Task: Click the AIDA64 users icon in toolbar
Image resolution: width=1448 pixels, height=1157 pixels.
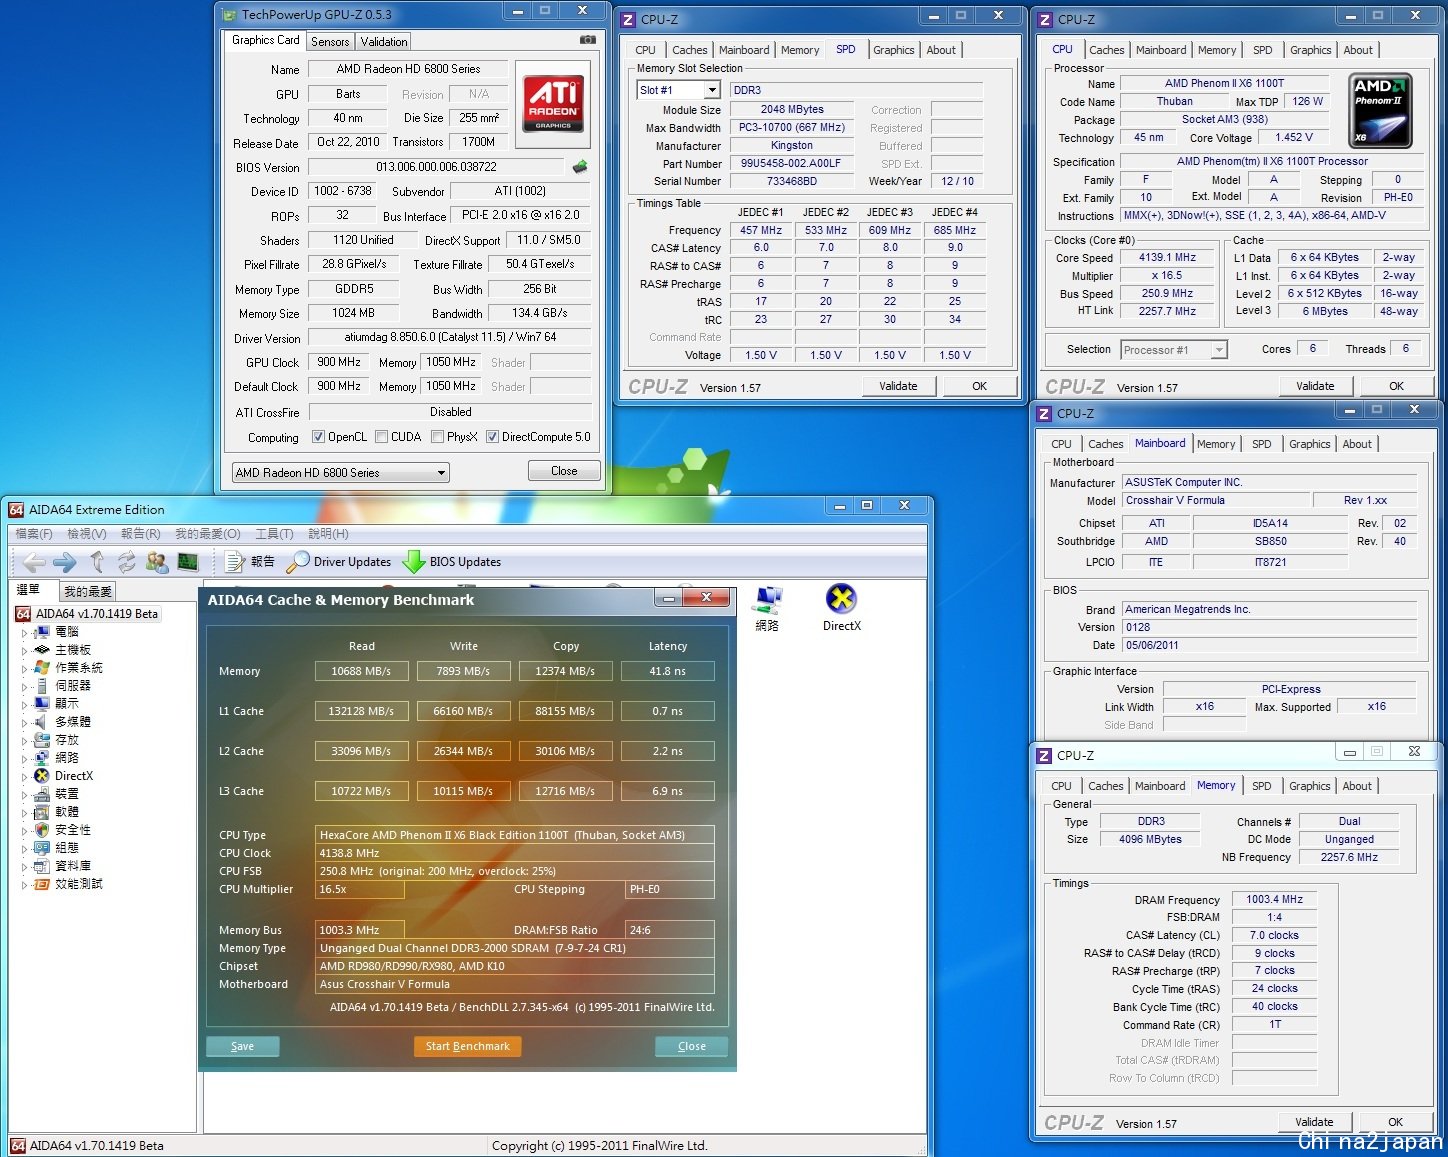Action: pyautogui.click(x=157, y=562)
